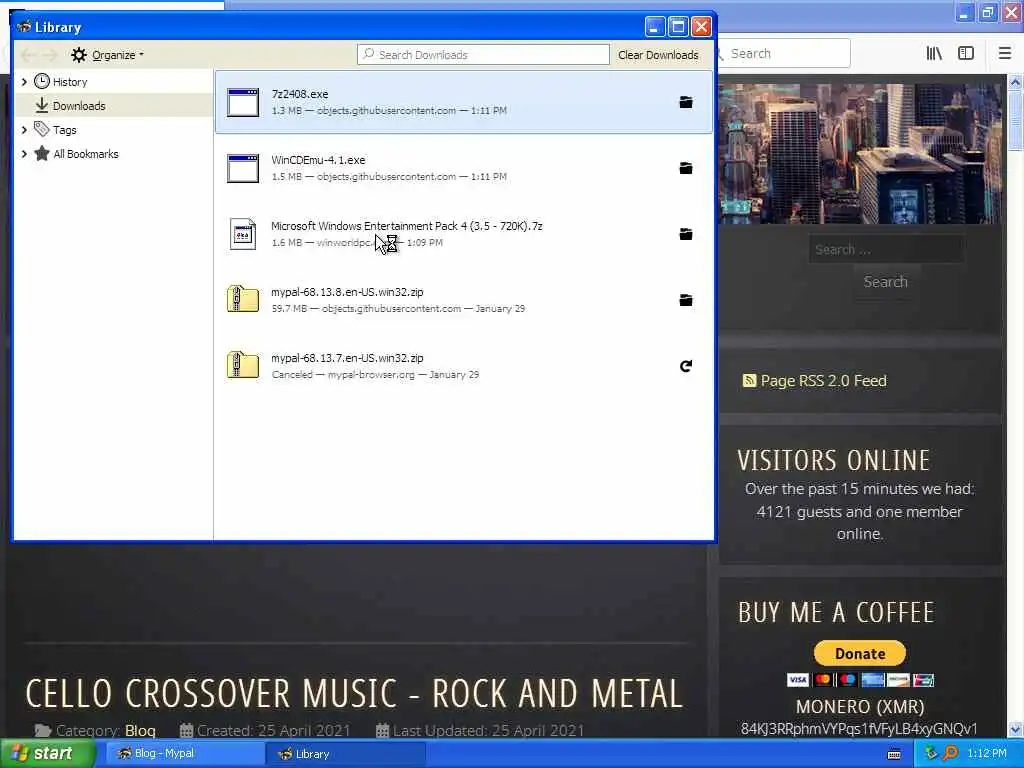The height and width of the screenshot is (768, 1024).
Task: Click the PayPal Donate button
Action: 859,653
